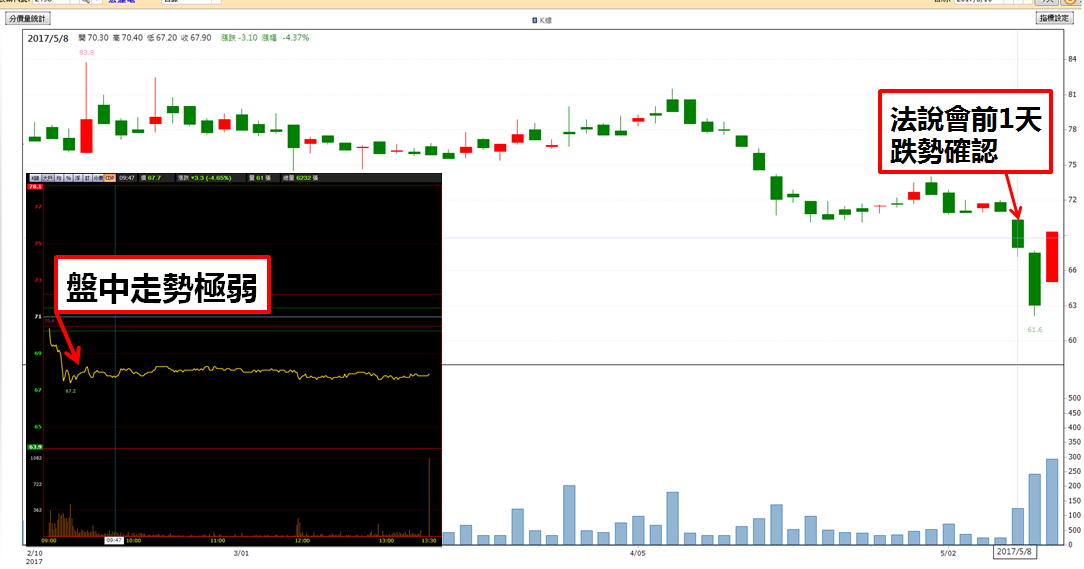Click the 3/01 date label on the axis
The height and width of the screenshot is (569, 1084).
pyautogui.click(x=241, y=554)
